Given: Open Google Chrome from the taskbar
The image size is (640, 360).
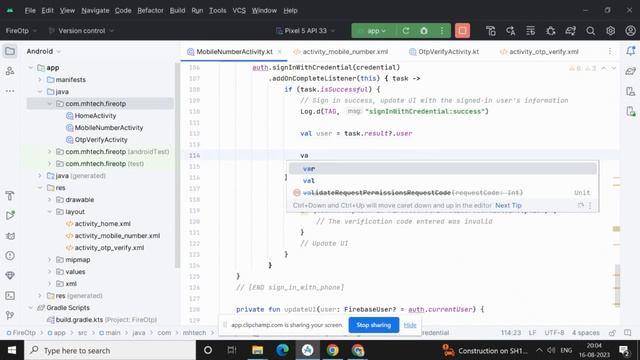Looking at the screenshot, I should (332, 350).
